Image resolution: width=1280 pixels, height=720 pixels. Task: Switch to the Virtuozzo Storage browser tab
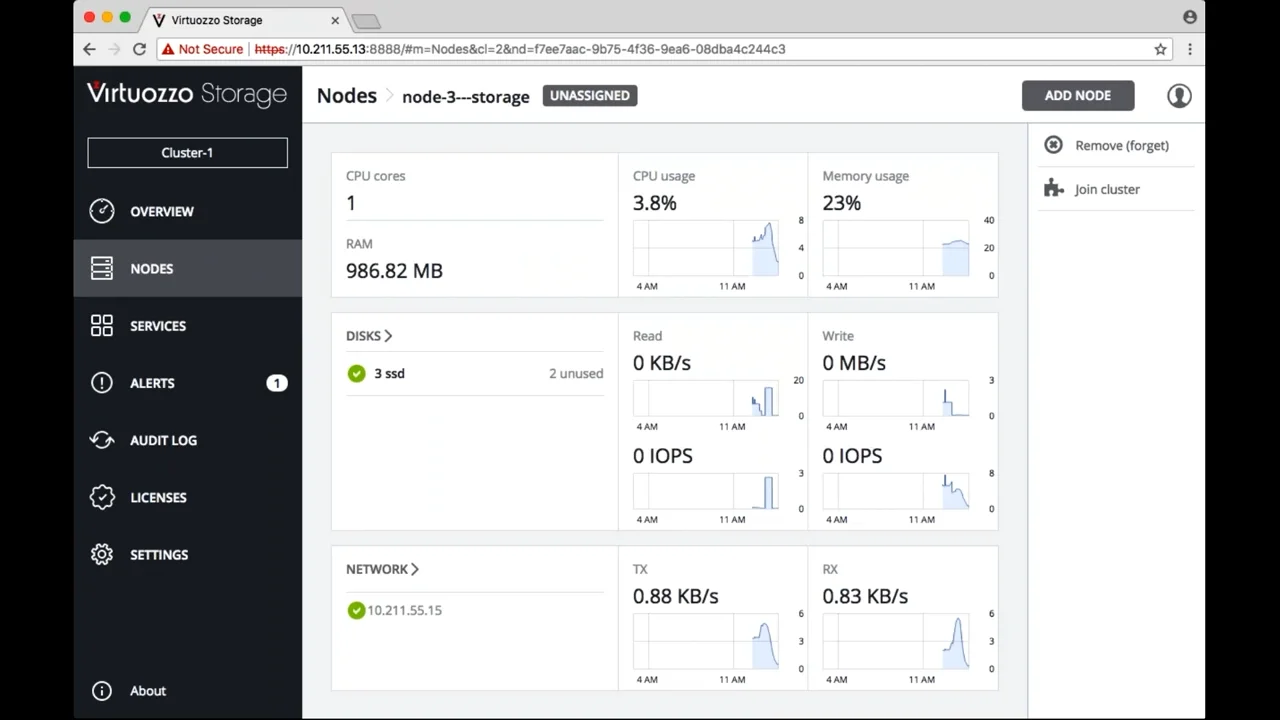(217, 20)
